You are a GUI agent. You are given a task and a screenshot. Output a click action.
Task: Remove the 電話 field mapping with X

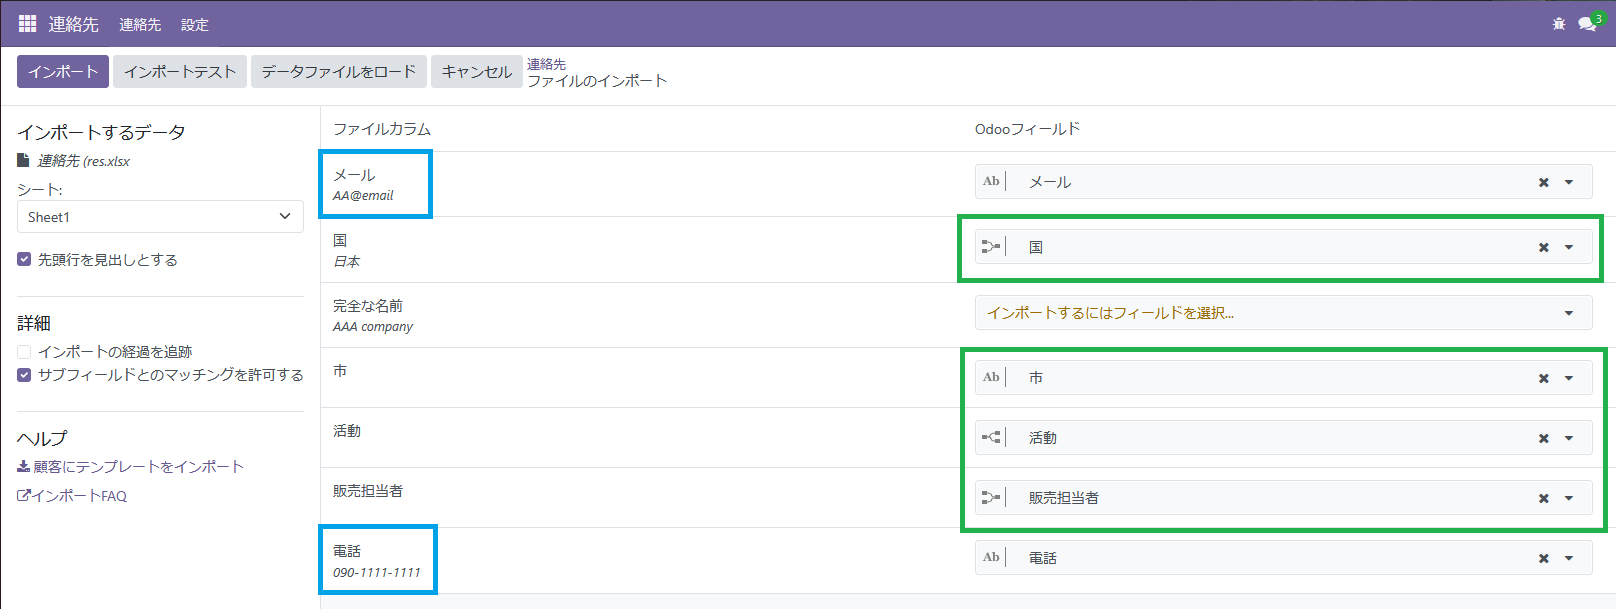click(x=1543, y=558)
